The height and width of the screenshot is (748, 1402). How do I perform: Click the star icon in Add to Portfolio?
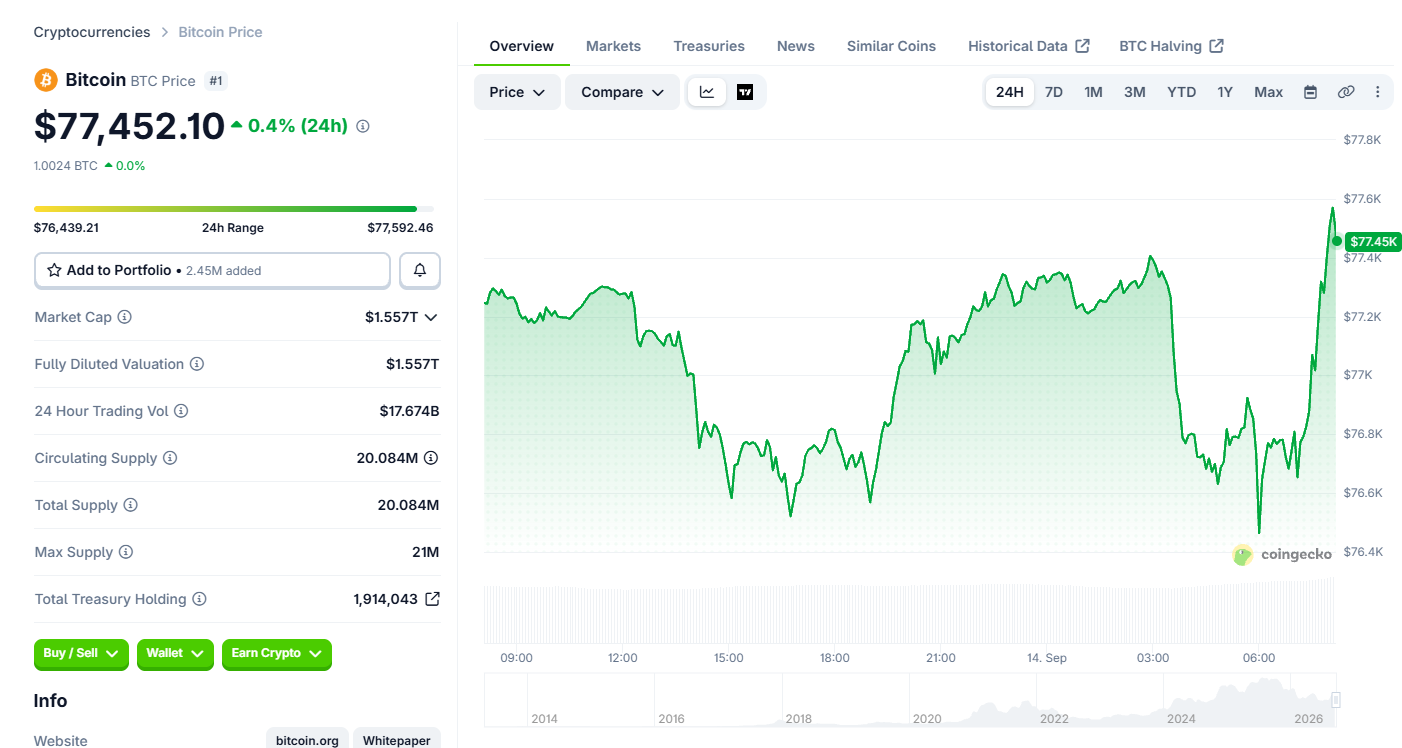pyautogui.click(x=55, y=270)
